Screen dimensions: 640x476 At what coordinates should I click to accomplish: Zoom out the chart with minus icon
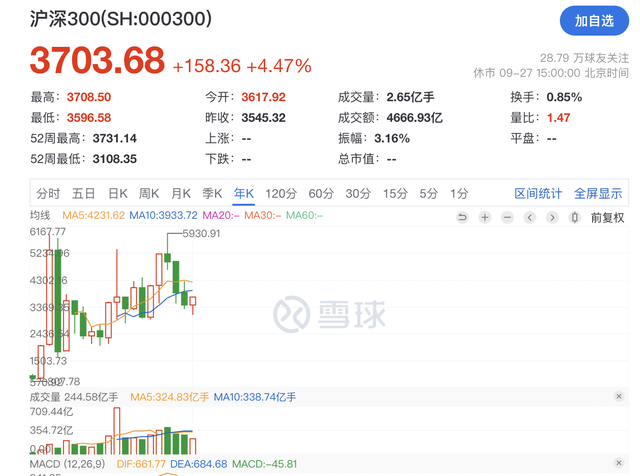click(507, 218)
